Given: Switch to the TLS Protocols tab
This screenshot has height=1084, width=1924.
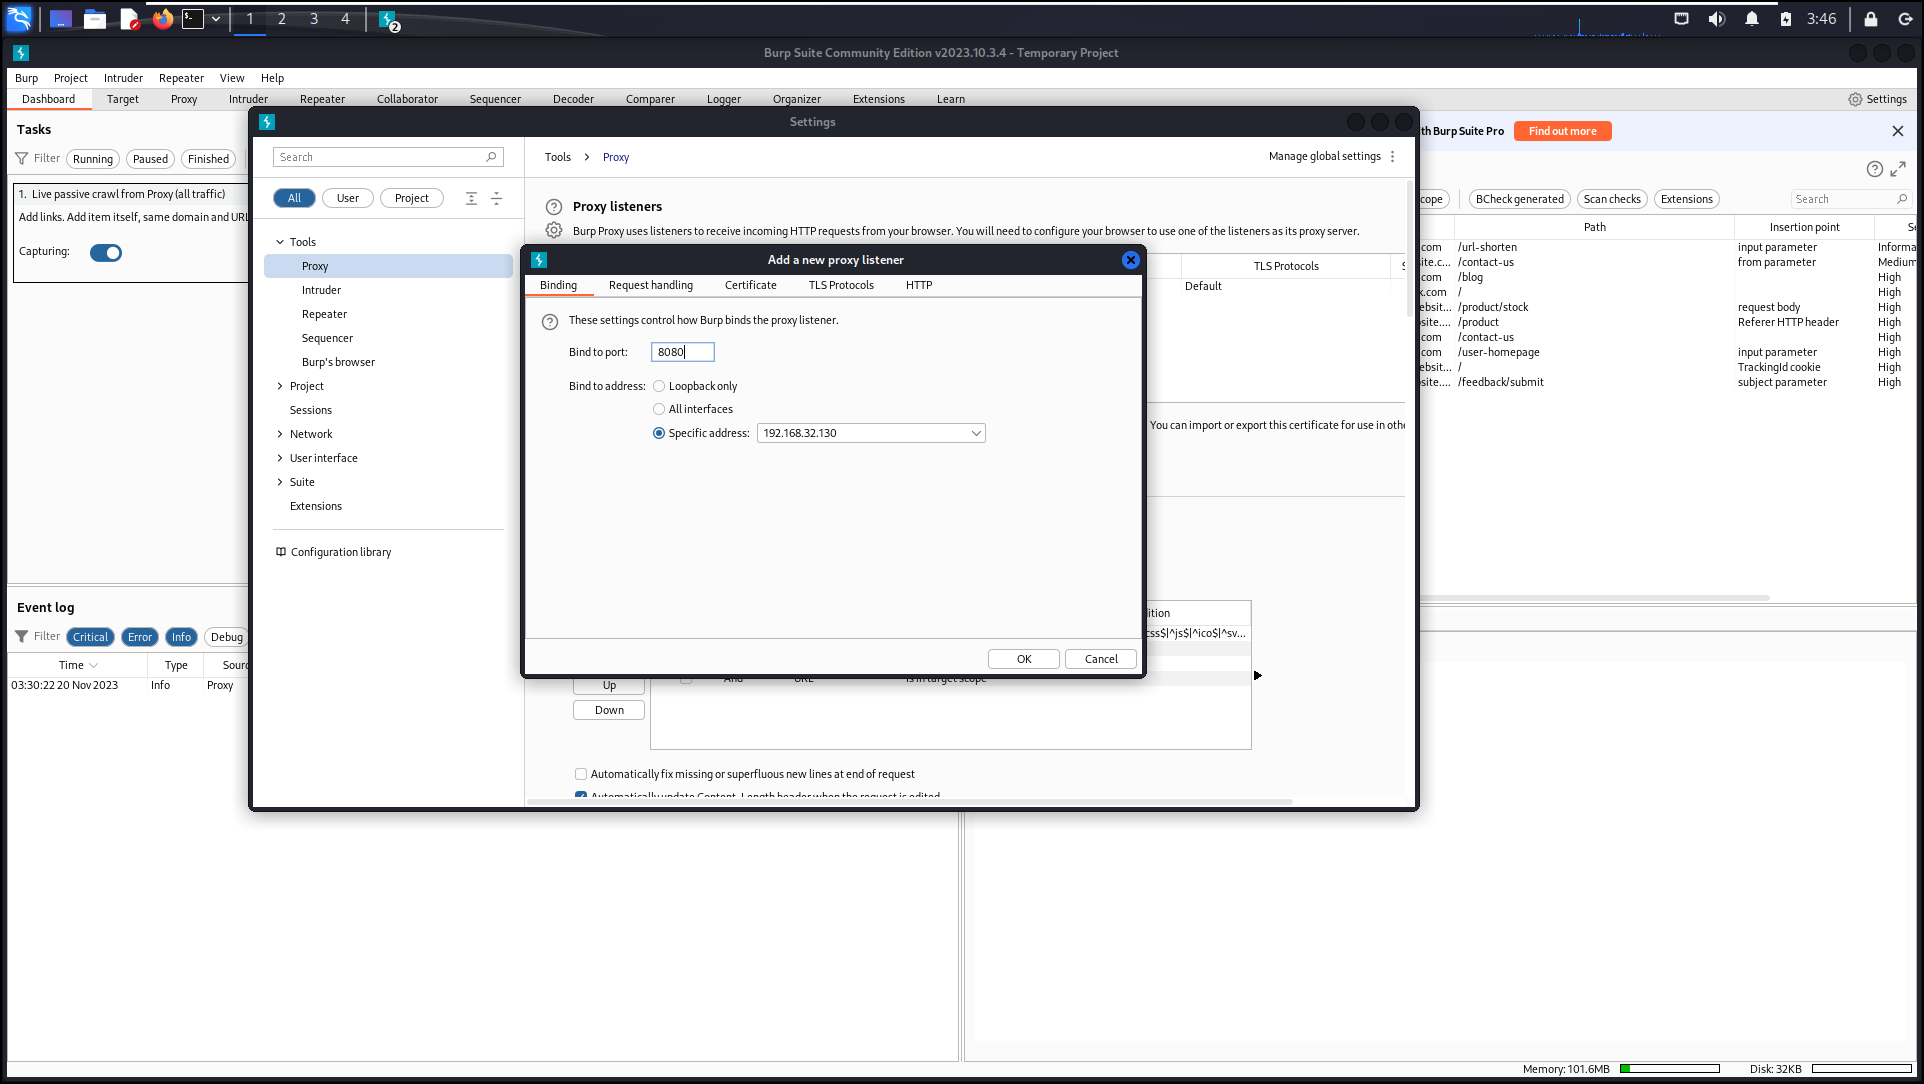Looking at the screenshot, I should (841, 285).
